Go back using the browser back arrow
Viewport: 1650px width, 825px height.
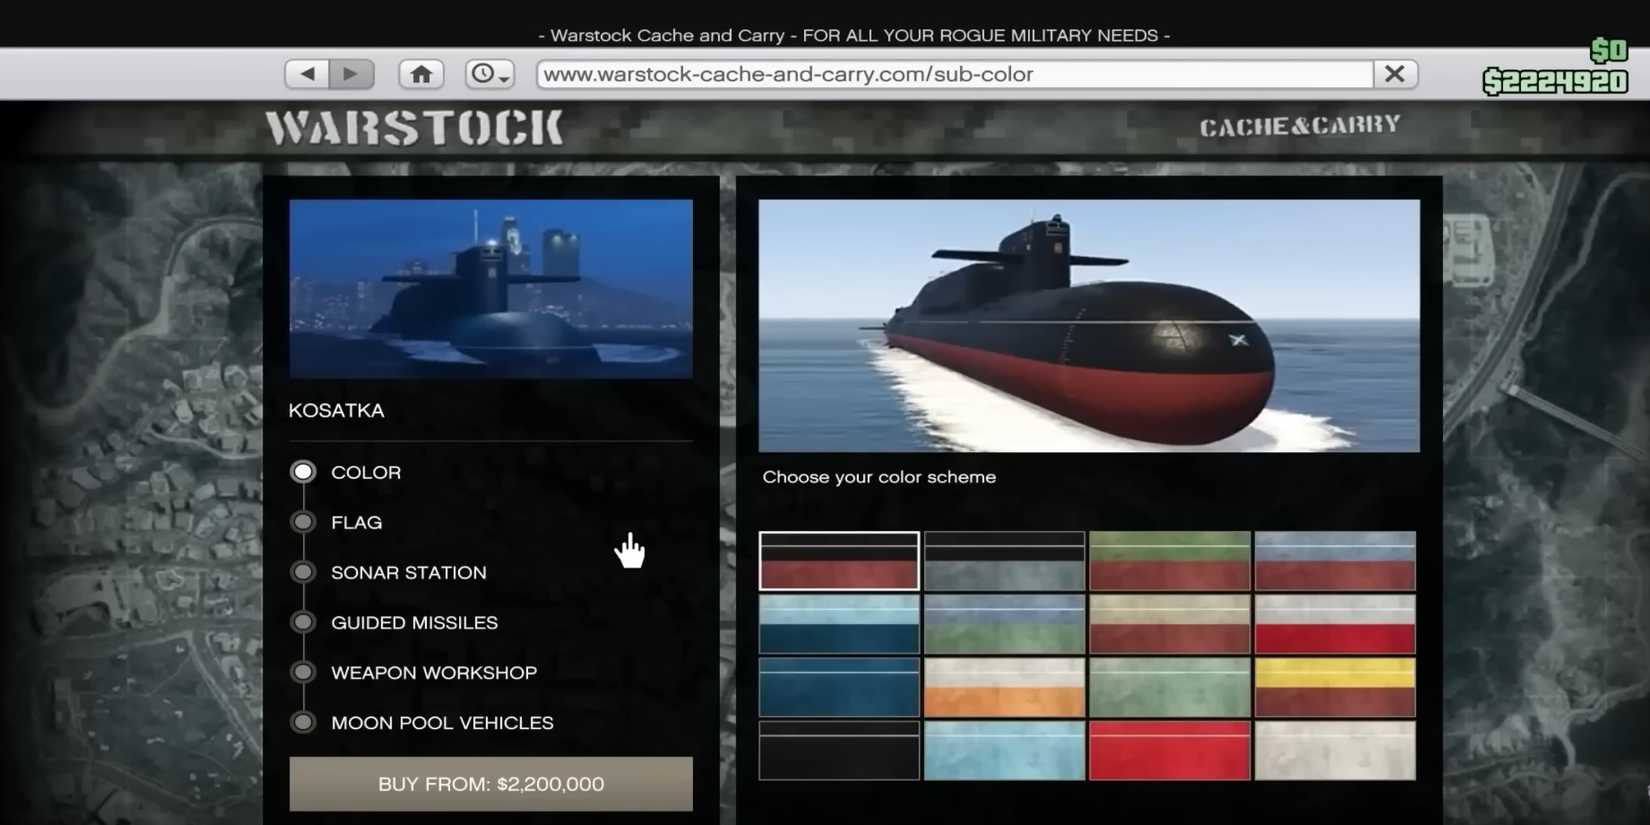pyautogui.click(x=307, y=74)
